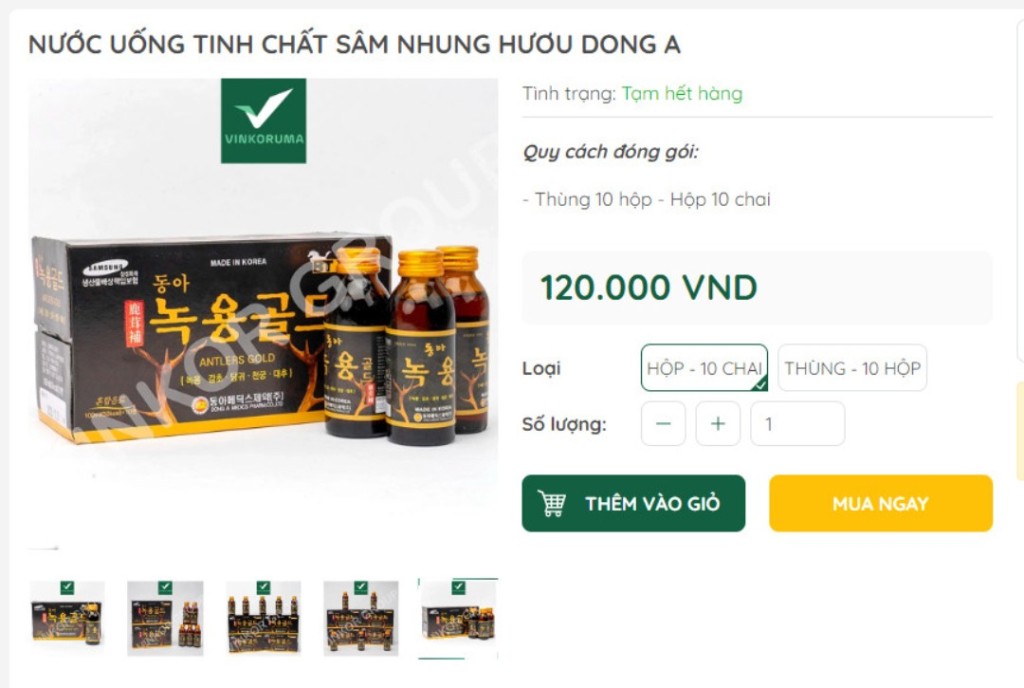Click the MUA NGAY button
Screen dimensions: 1024x688
click(881, 503)
